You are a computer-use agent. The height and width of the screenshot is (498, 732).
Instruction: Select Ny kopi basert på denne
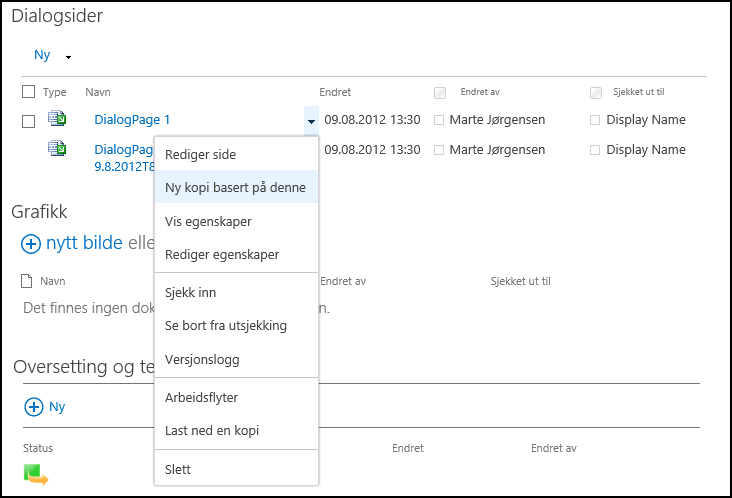click(236, 187)
